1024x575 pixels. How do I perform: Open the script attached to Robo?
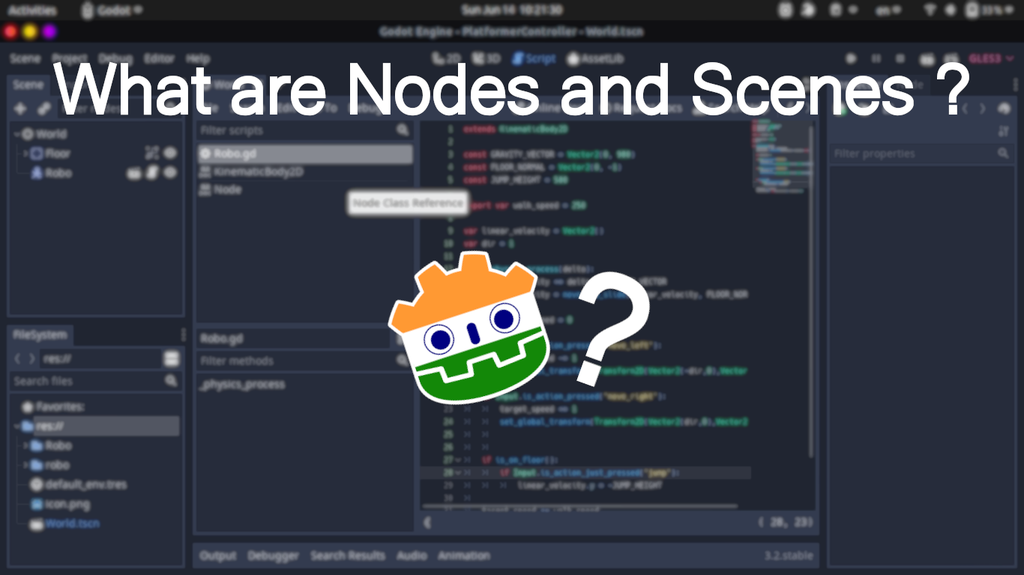pos(152,173)
